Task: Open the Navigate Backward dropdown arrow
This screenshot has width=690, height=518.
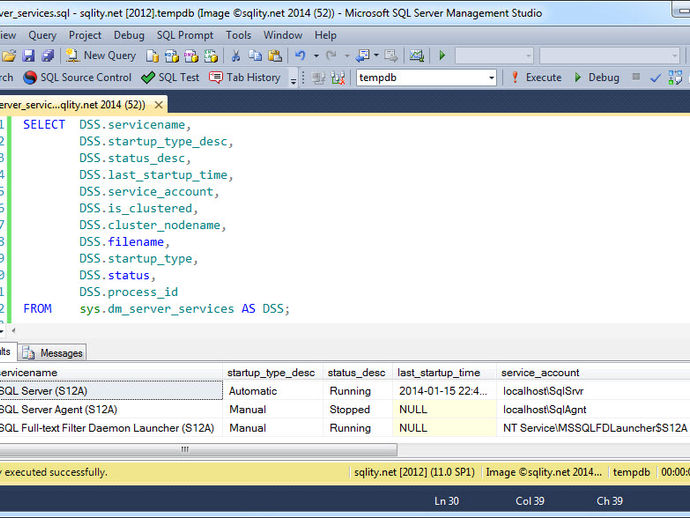Action: click(x=376, y=55)
